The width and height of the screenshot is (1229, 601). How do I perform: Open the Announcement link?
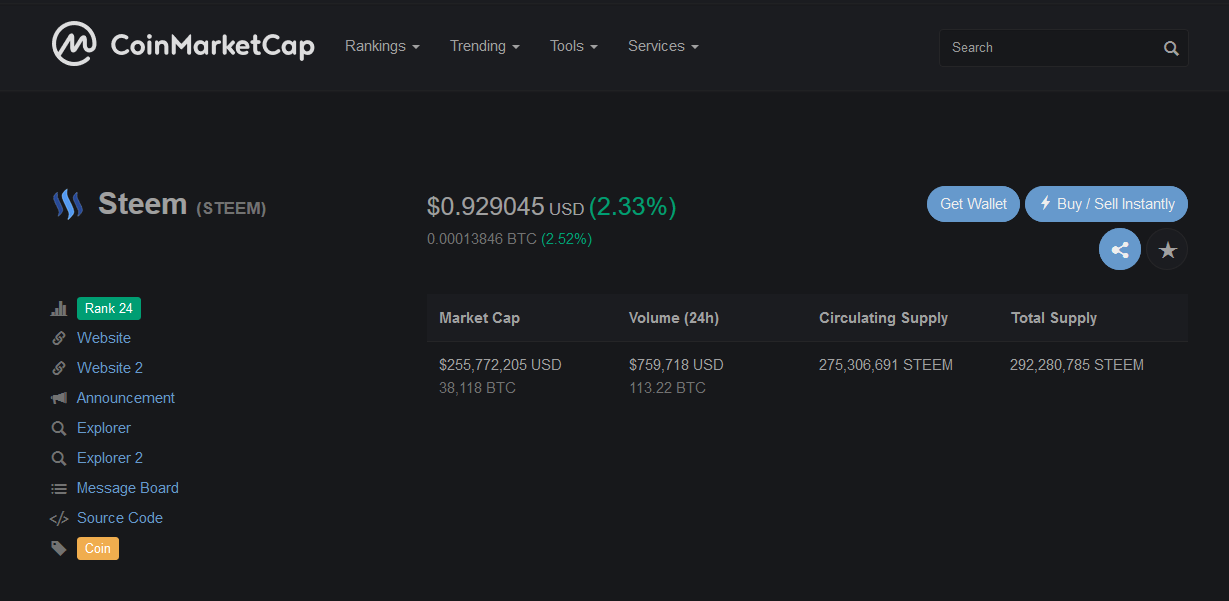click(126, 398)
